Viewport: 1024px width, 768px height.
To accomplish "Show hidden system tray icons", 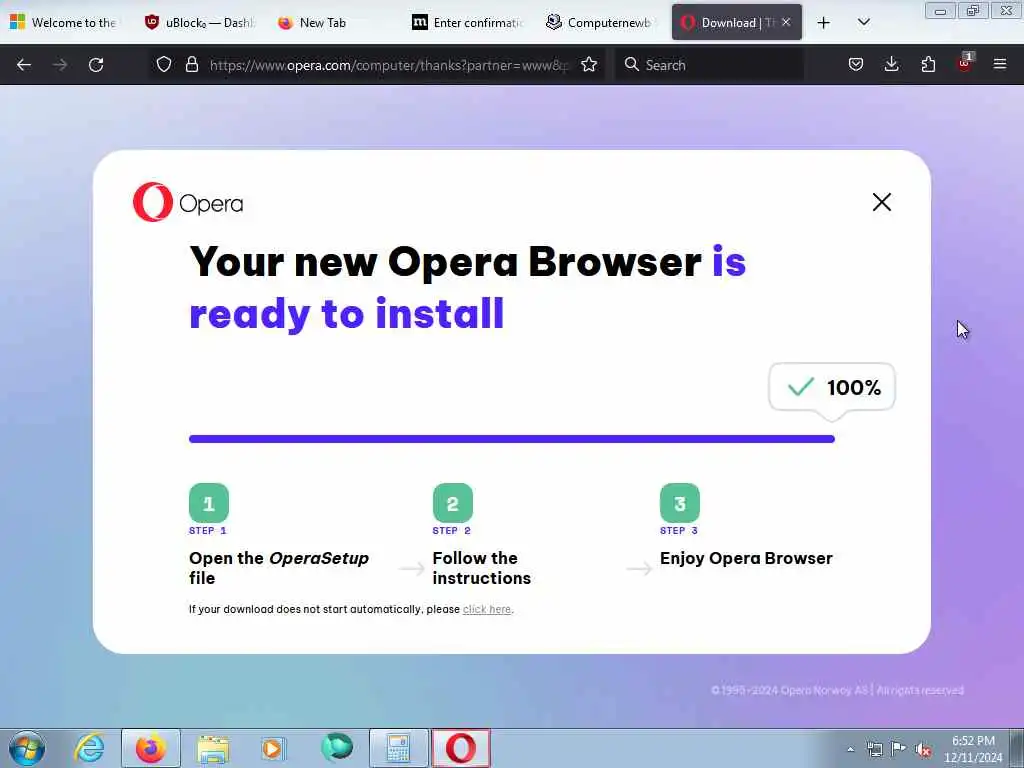I will pyautogui.click(x=850, y=749).
